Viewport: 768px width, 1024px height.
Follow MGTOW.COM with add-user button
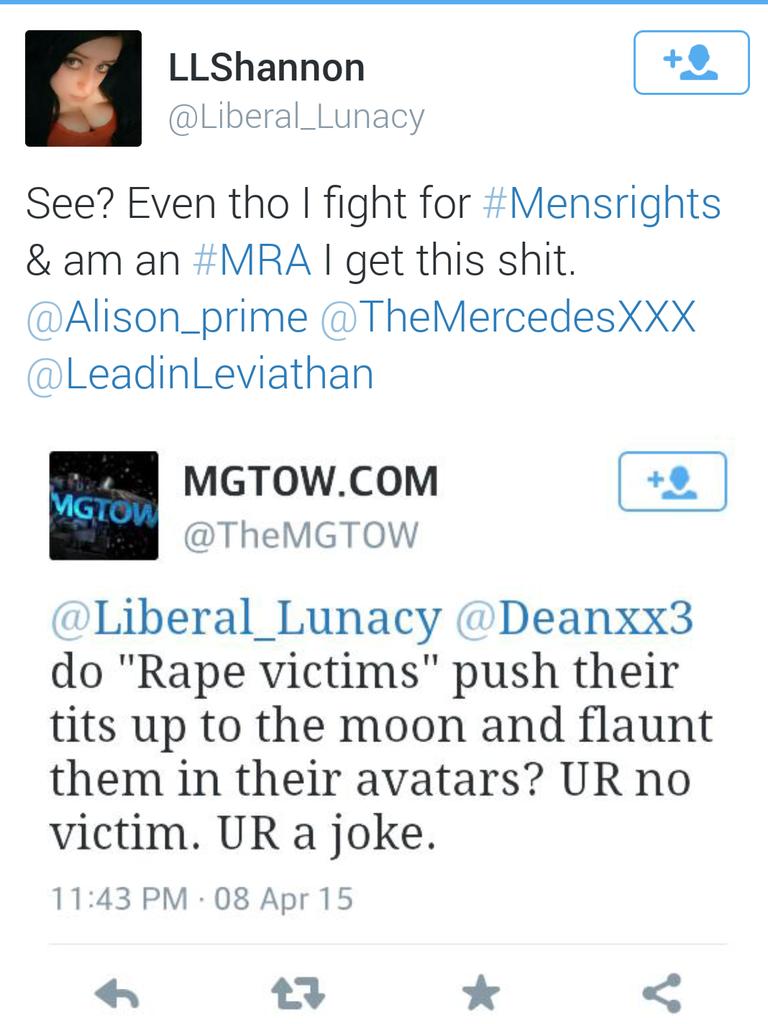672,481
